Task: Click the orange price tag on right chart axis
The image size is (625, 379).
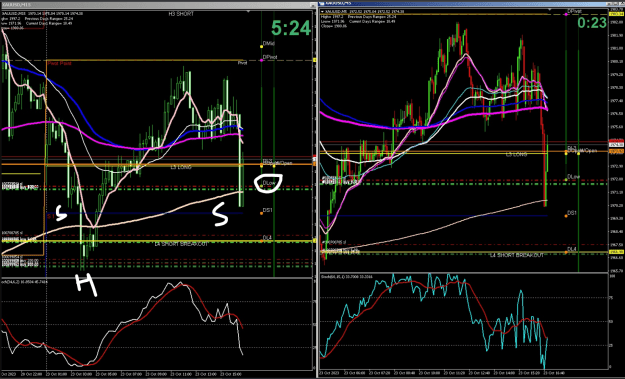Action: pyautogui.click(x=616, y=151)
